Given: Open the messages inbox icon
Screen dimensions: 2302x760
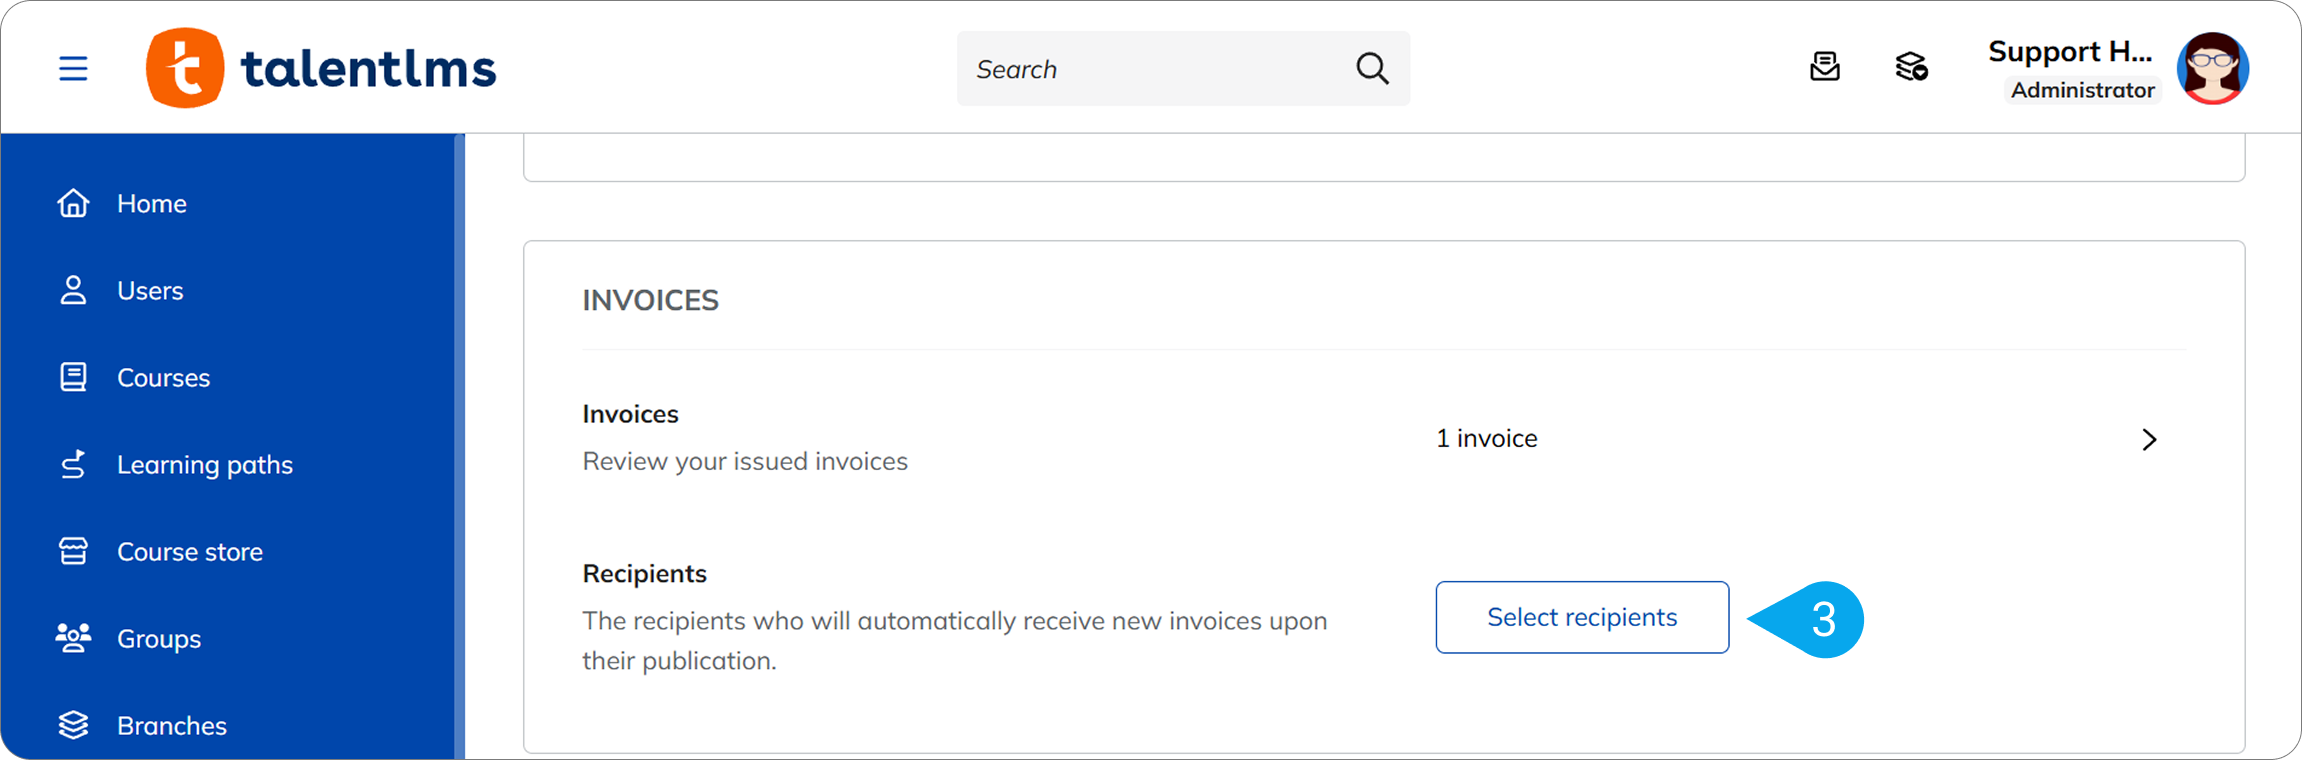Looking at the screenshot, I should tap(1824, 67).
